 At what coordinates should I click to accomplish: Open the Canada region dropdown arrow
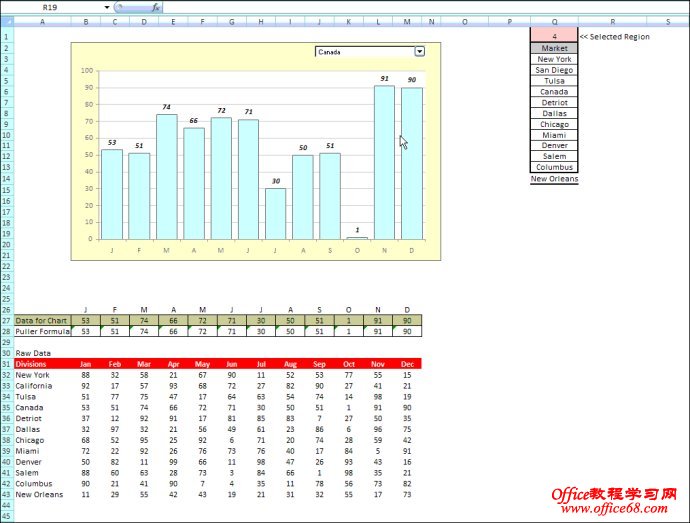pyautogui.click(x=419, y=52)
